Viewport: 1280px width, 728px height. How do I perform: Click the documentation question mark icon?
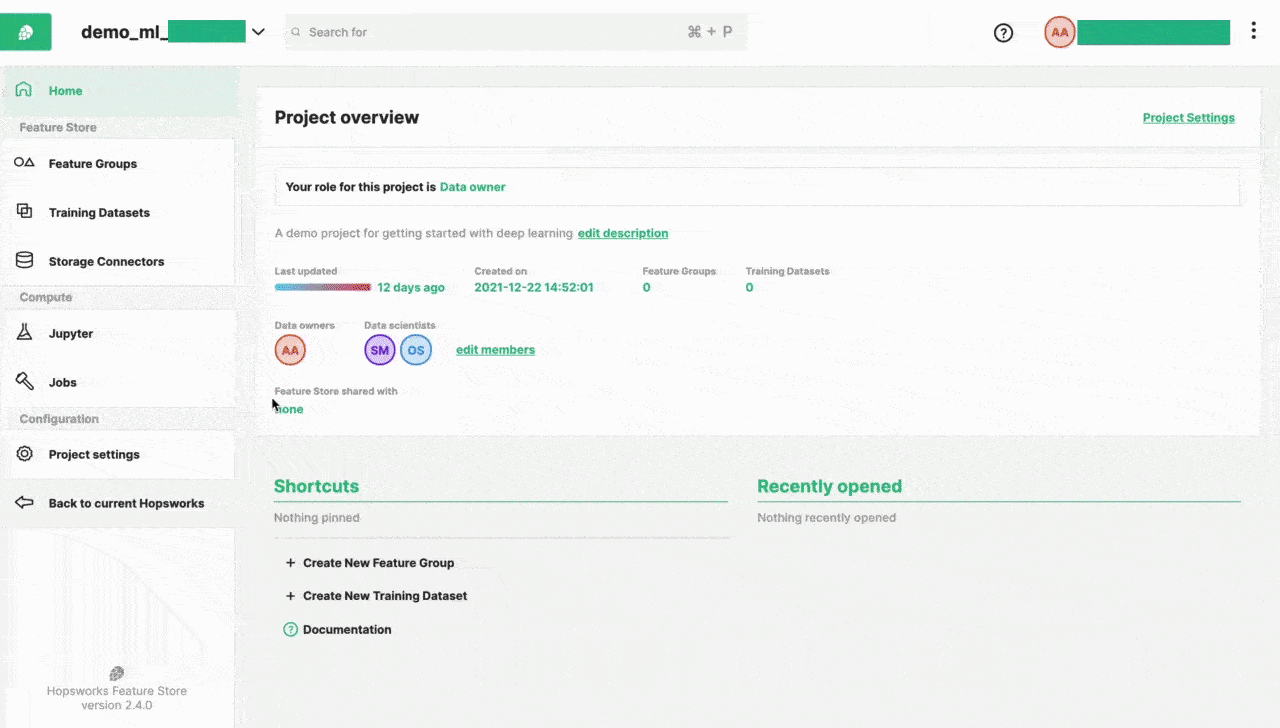pos(291,630)
